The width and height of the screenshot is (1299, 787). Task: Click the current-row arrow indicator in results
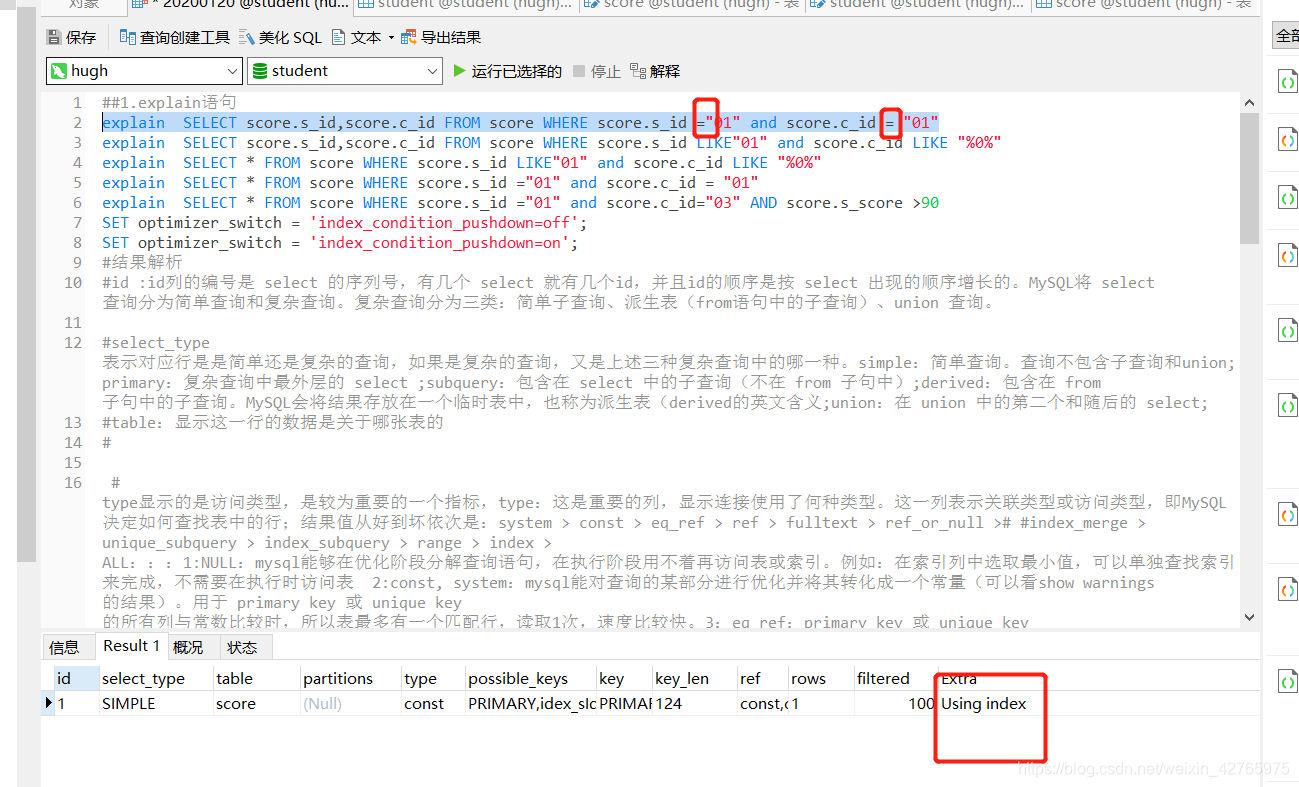click(x=48, y=703)
